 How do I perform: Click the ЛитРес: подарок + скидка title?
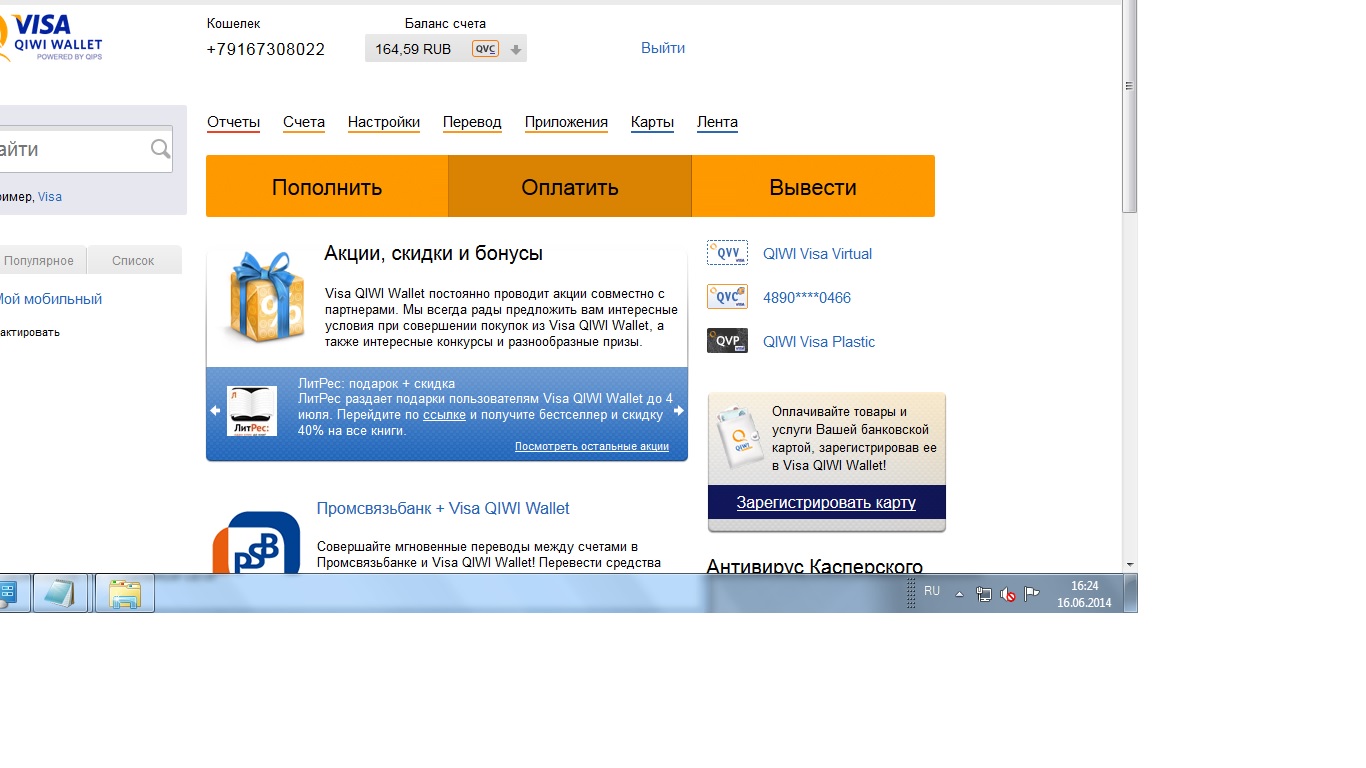(x=376, y=383)
